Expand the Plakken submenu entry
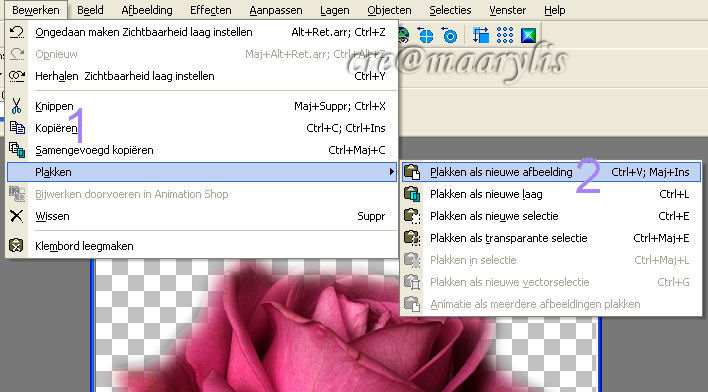 202,172
